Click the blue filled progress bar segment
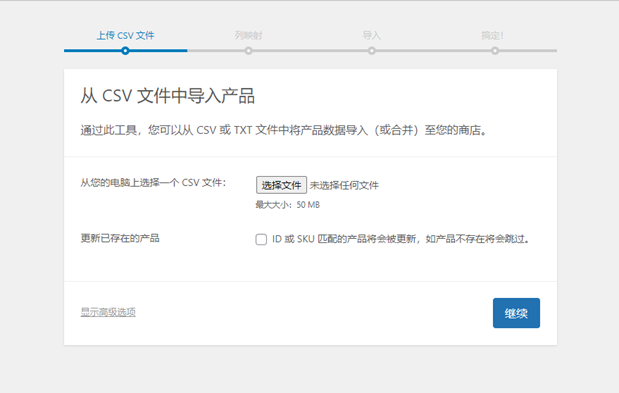Viewport: 619px width, 393px height. tap(126, 51)
